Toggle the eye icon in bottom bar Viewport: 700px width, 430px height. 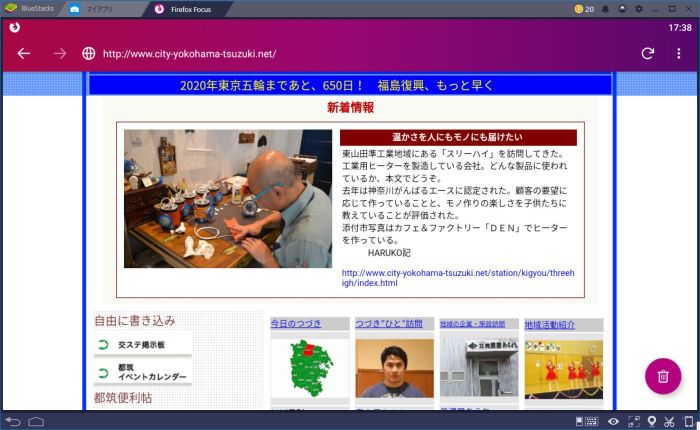614,421
